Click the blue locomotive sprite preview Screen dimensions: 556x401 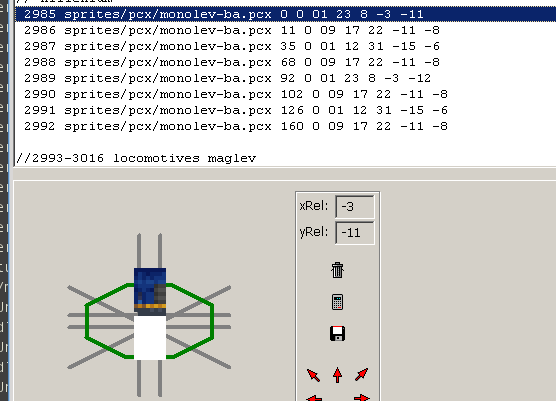150,292
